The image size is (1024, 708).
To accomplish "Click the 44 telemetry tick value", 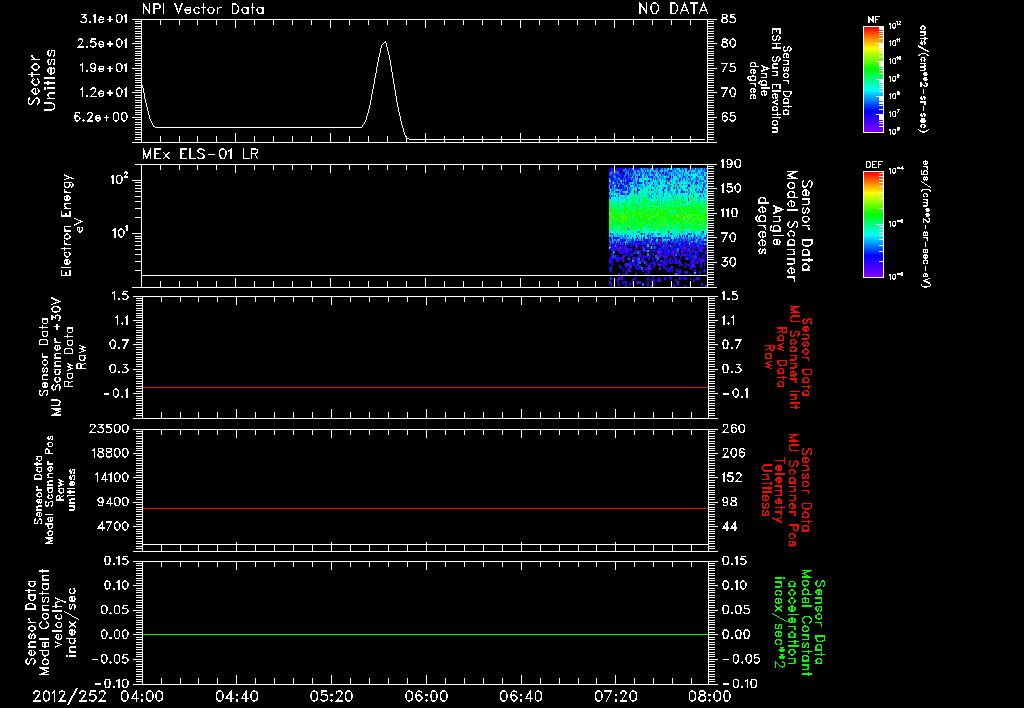I will click(x=728, y=526).
